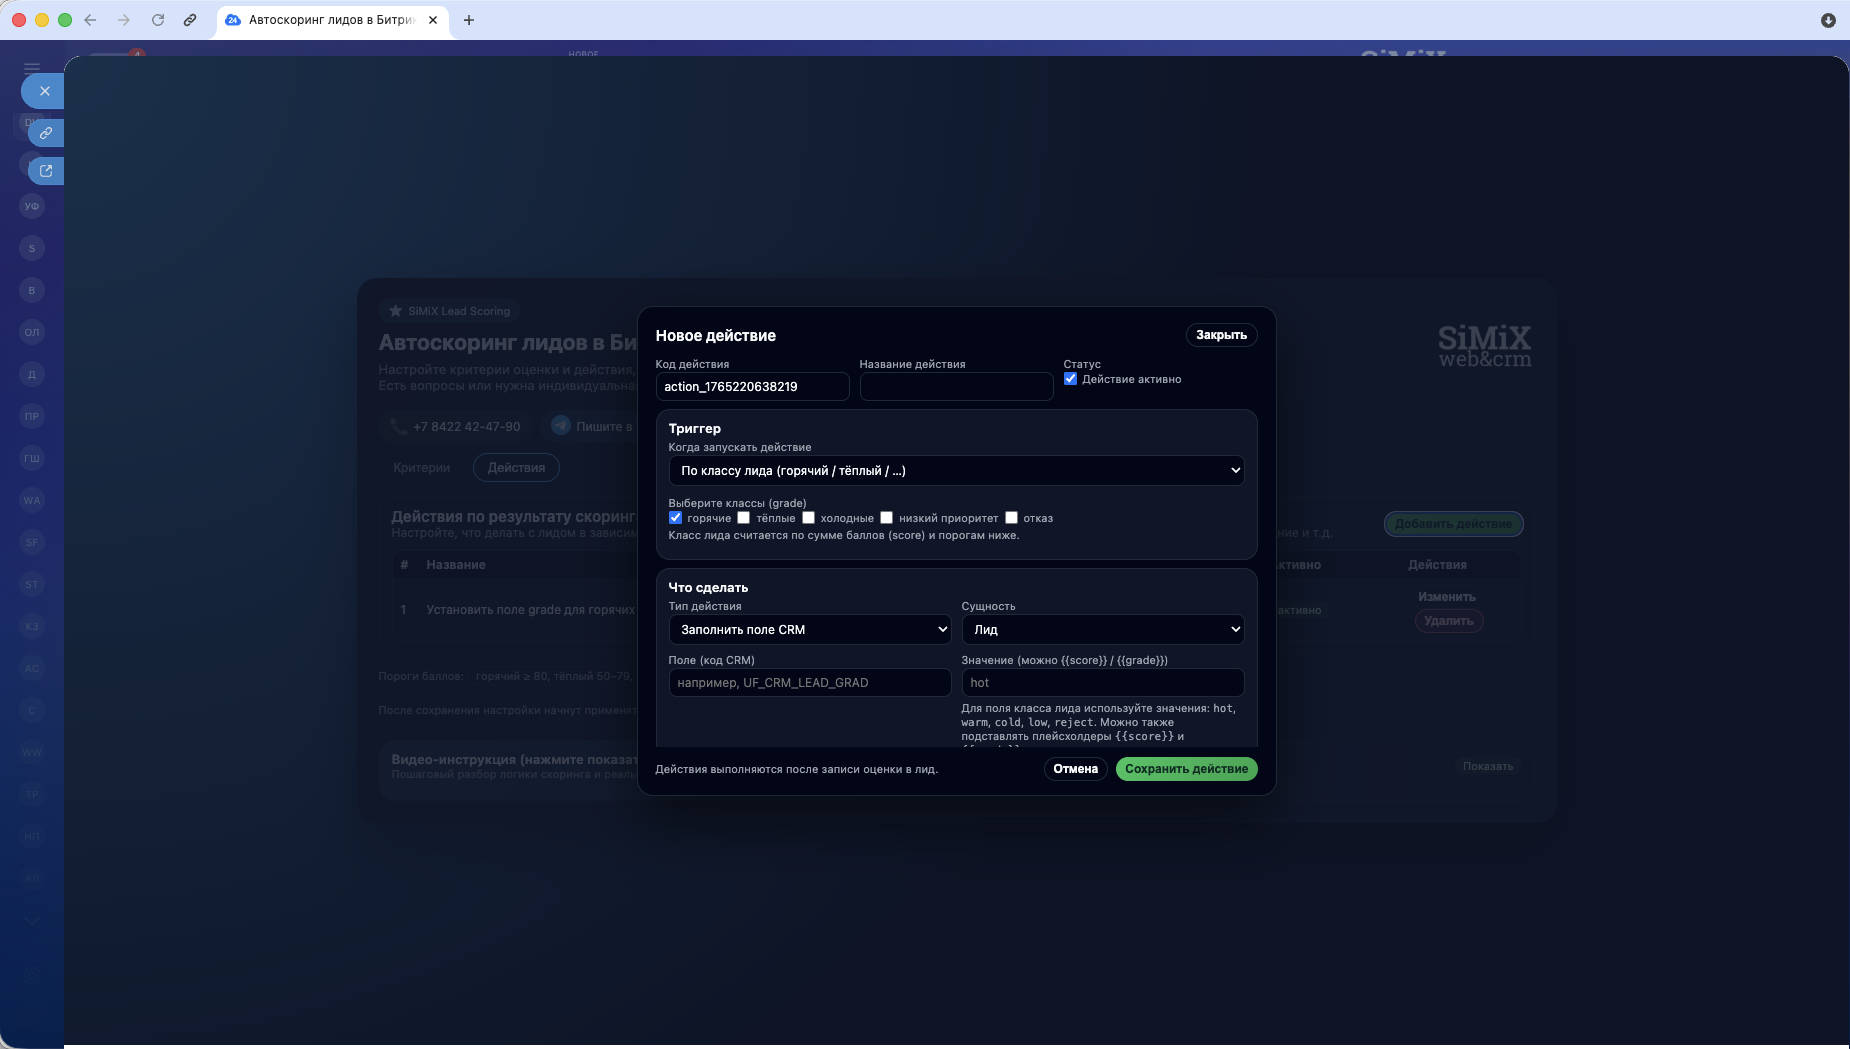Open the AC sidebar item
The width and height of the screenshot is (1850, 1049).
32,669
